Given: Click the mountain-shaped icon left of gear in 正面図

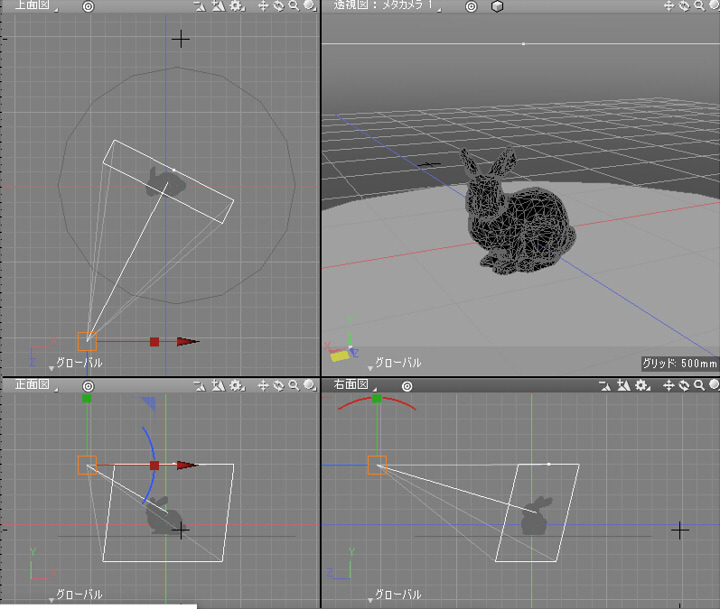Looking at the screenshot, I should pos(218,386).
